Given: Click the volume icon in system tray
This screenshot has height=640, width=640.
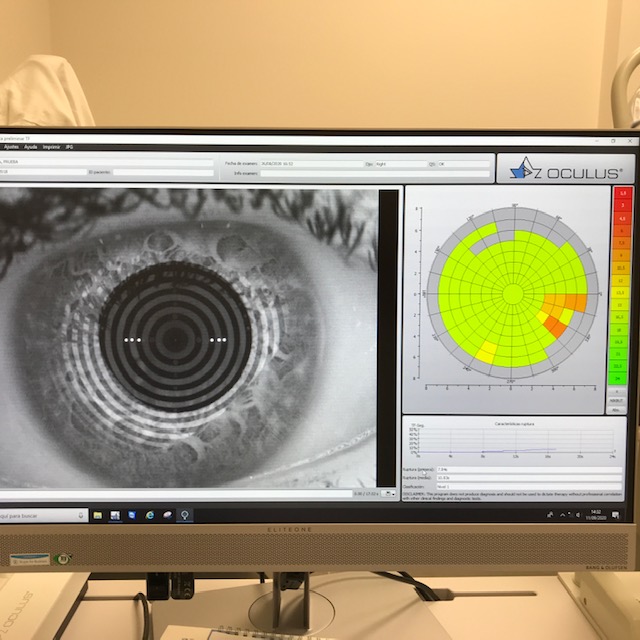Looking at the screenshot, I should (x=578, y=515).
